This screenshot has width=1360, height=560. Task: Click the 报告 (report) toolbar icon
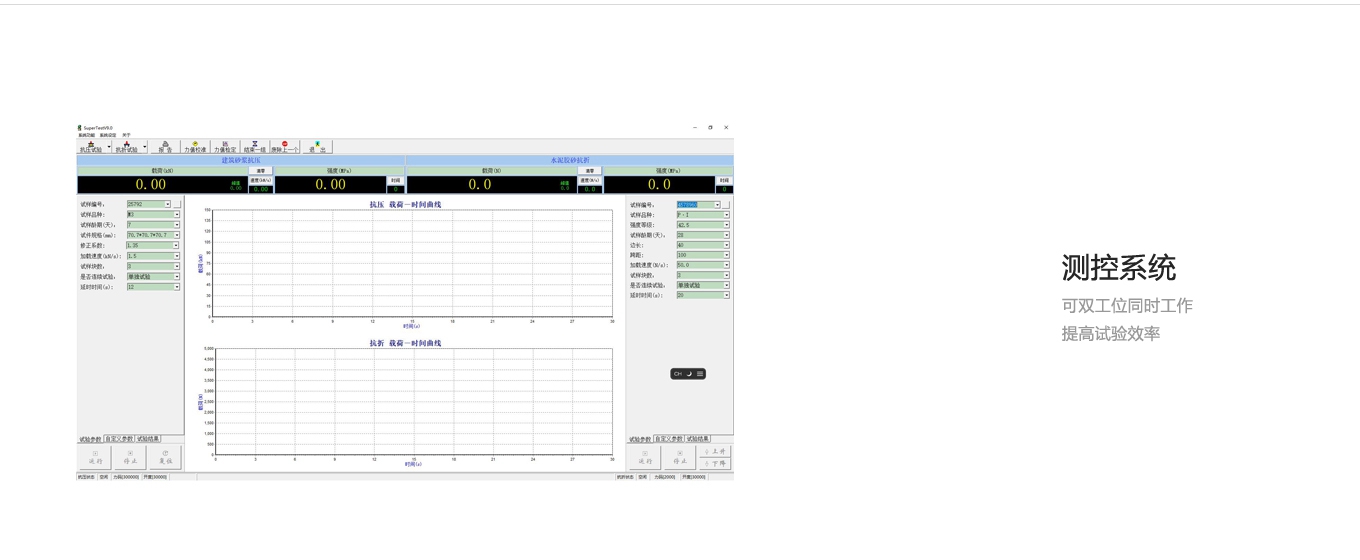coord(165,147)
